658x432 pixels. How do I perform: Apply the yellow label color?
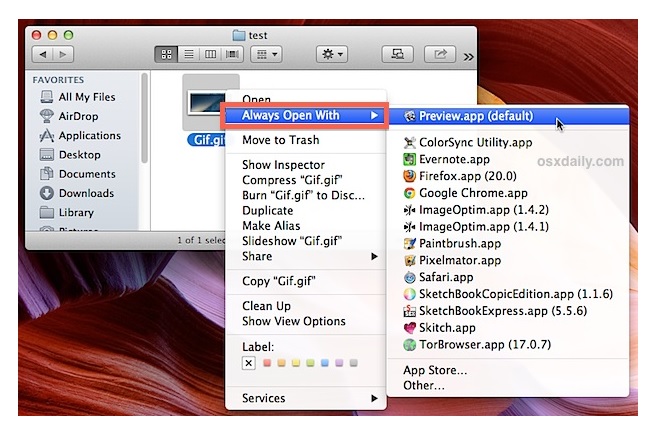pyautogui.click(x=296, y=363)
